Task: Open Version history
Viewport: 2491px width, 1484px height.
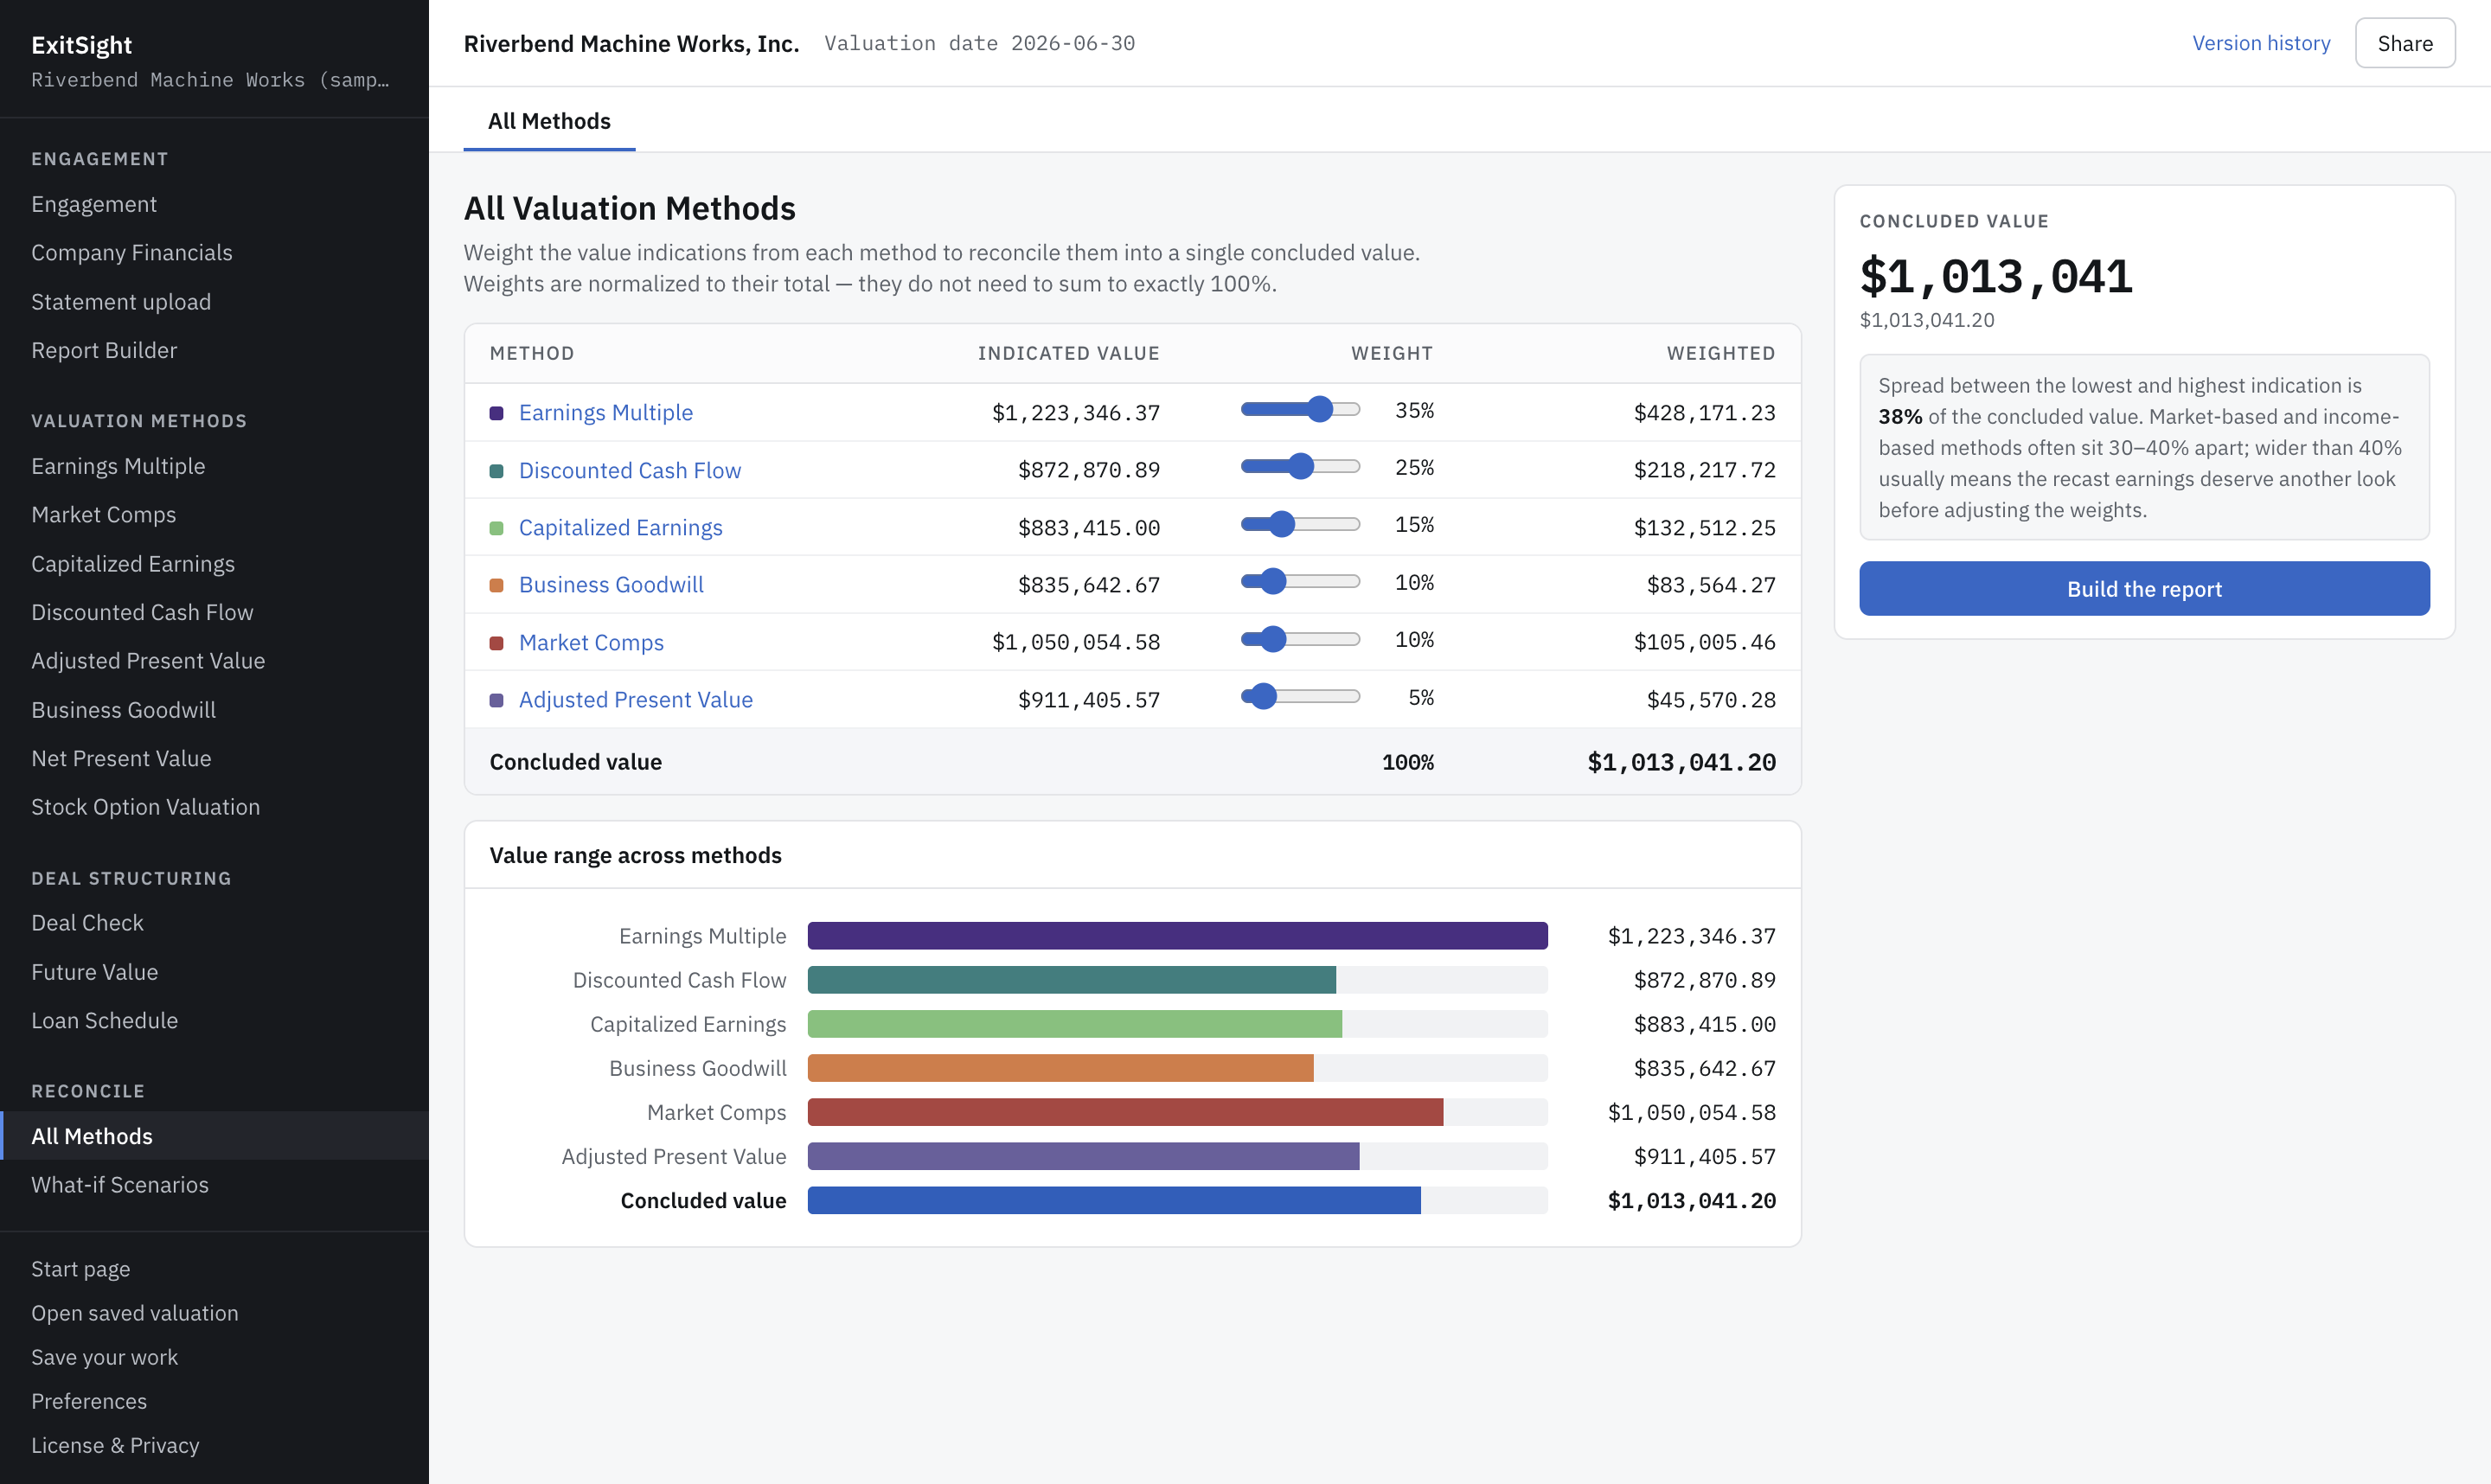Action: click(2260, 43)
